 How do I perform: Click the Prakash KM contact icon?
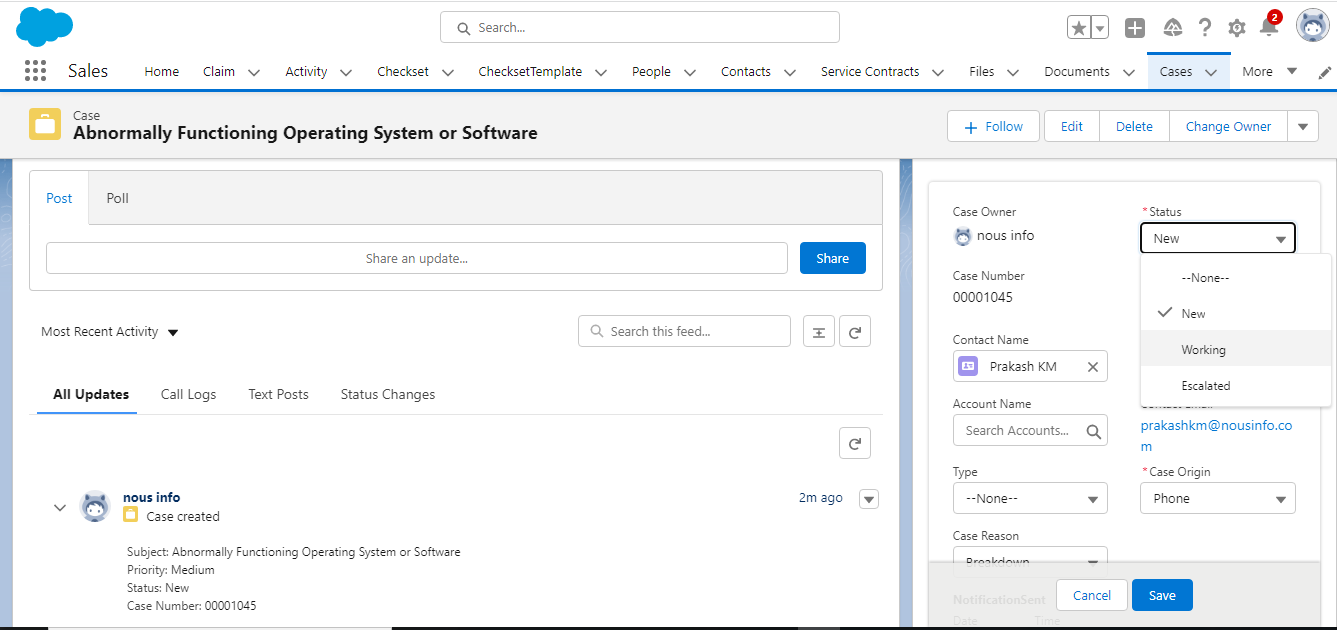tap(968, 366)
